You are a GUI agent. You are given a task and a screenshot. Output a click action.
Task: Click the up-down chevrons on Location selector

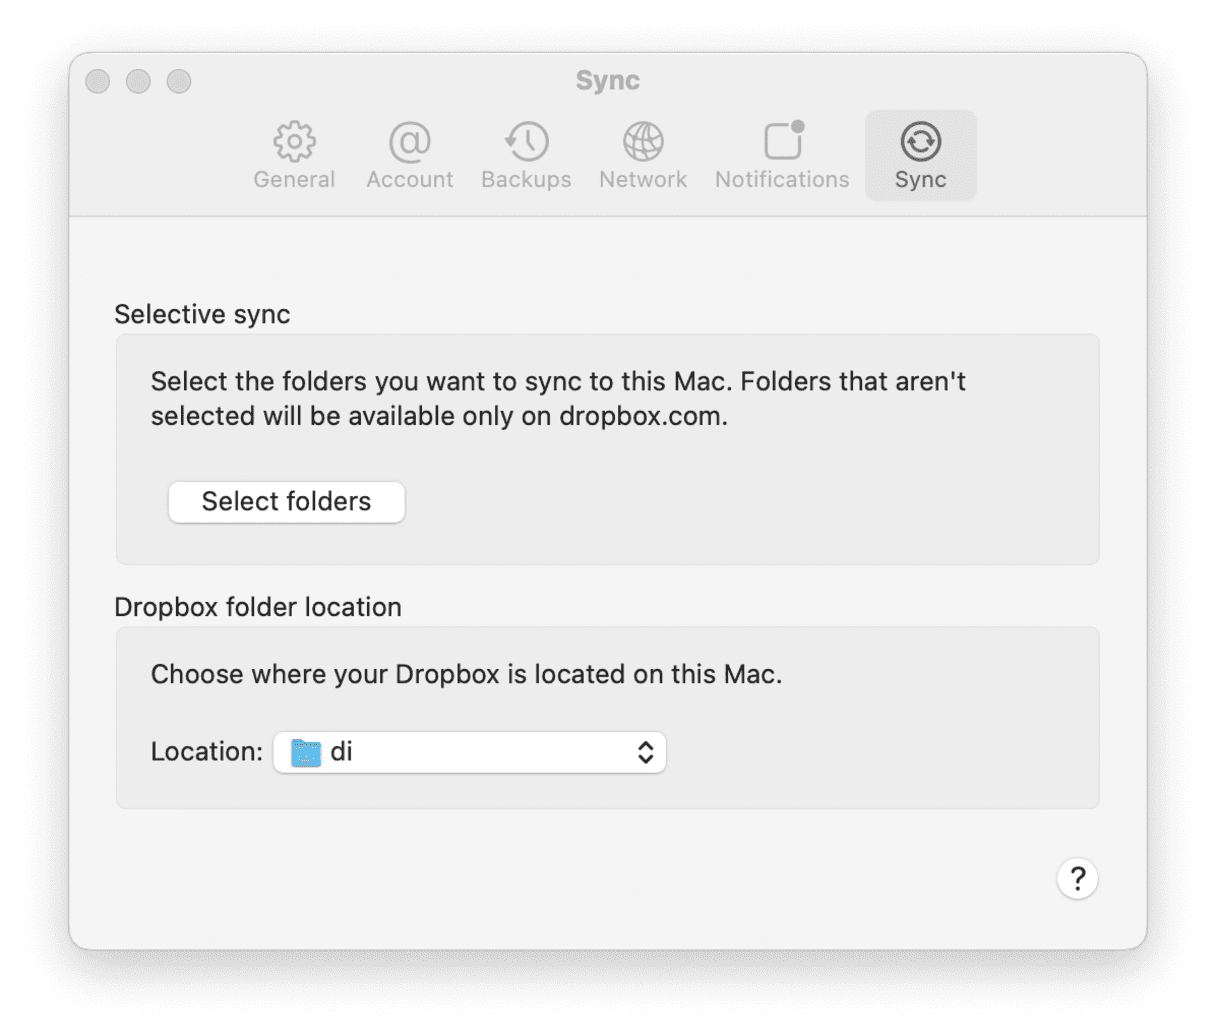pyautogui.click(x=650, y=751)
